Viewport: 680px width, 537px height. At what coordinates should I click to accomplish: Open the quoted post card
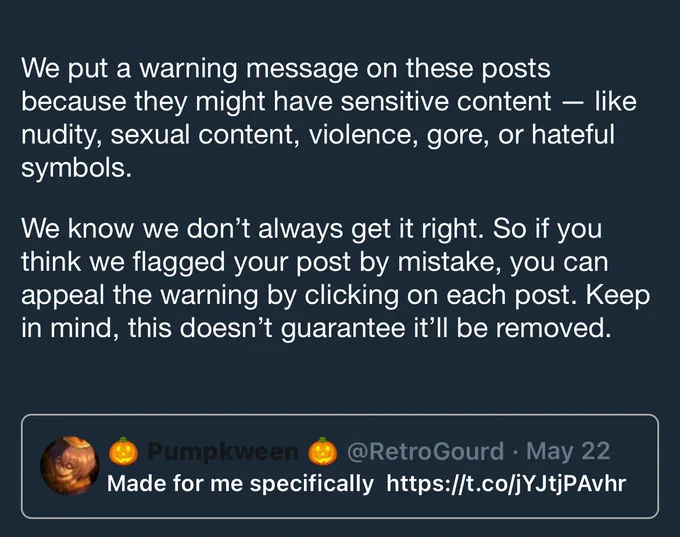tap(340, 466)
